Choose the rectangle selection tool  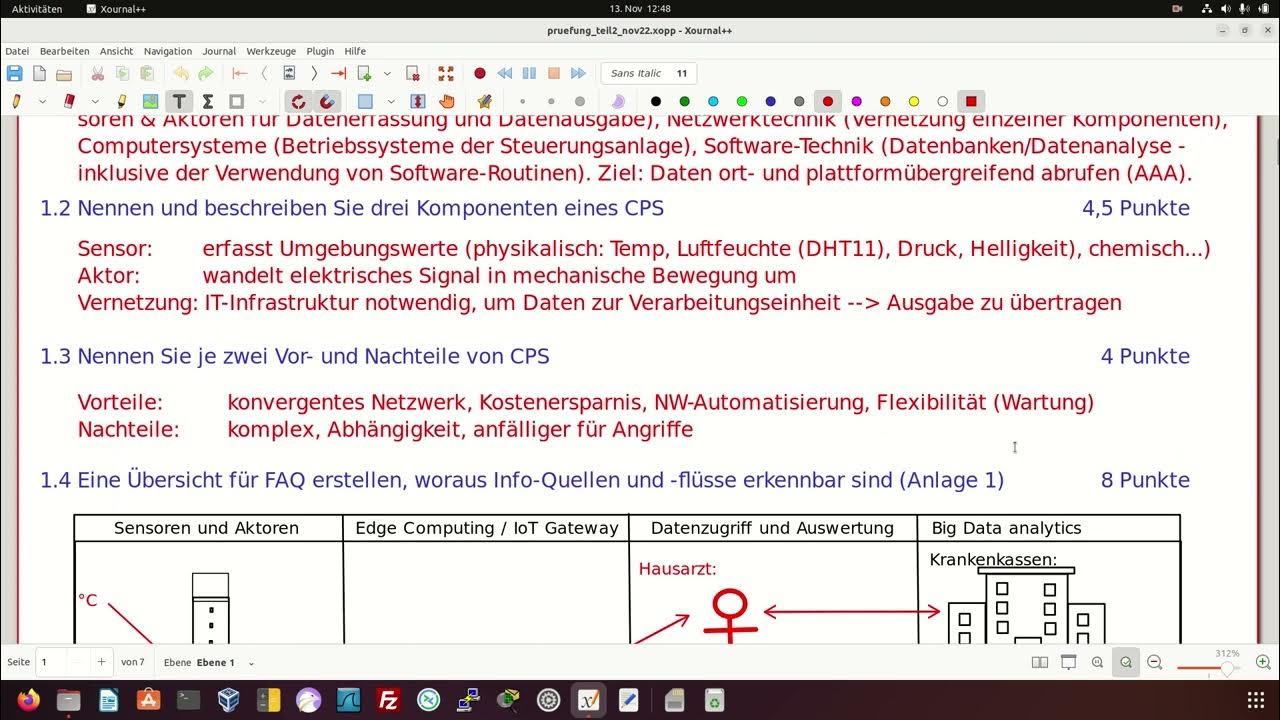pyautogui.click(x=365, y=101)
